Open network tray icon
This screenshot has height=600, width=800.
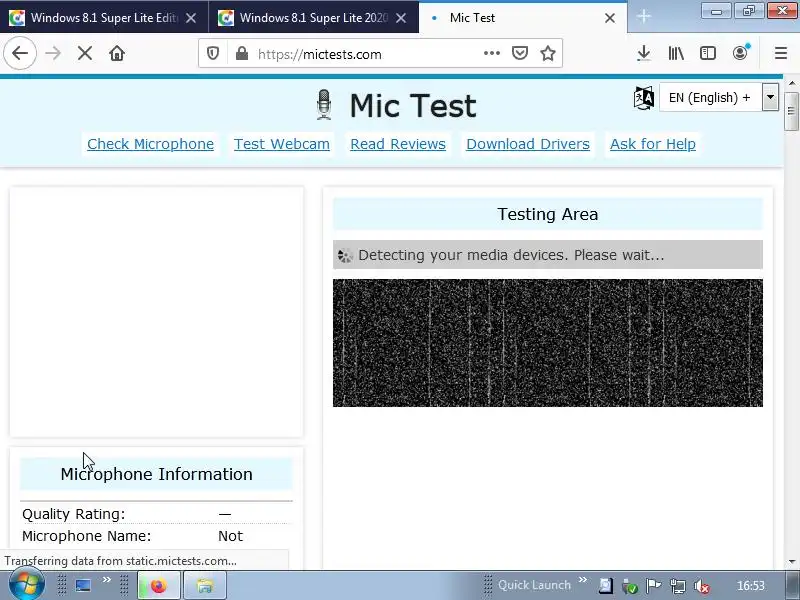click(x=678, y=586)
